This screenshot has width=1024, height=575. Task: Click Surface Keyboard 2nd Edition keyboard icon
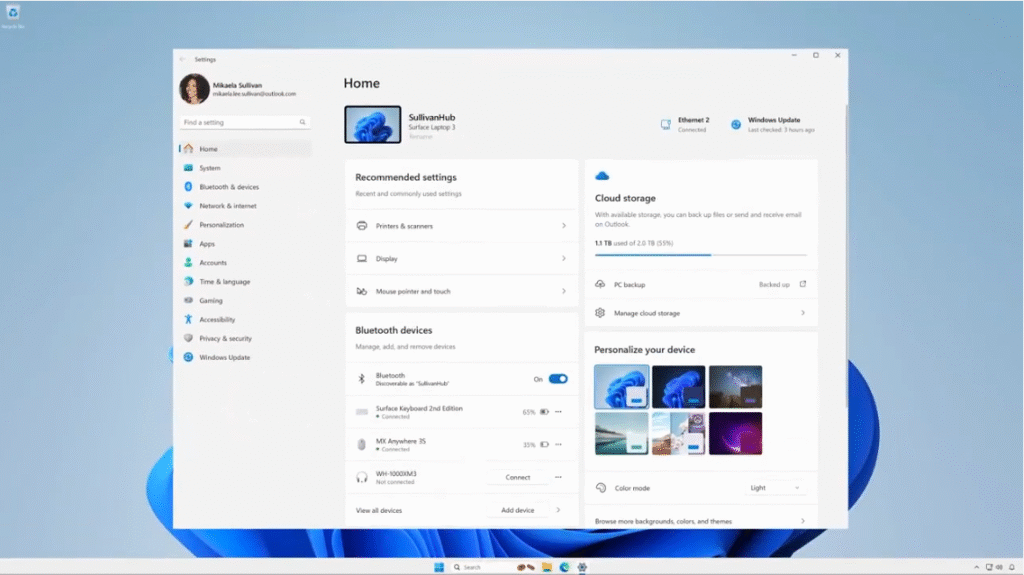pyautogui.click(x=362, y=412)
